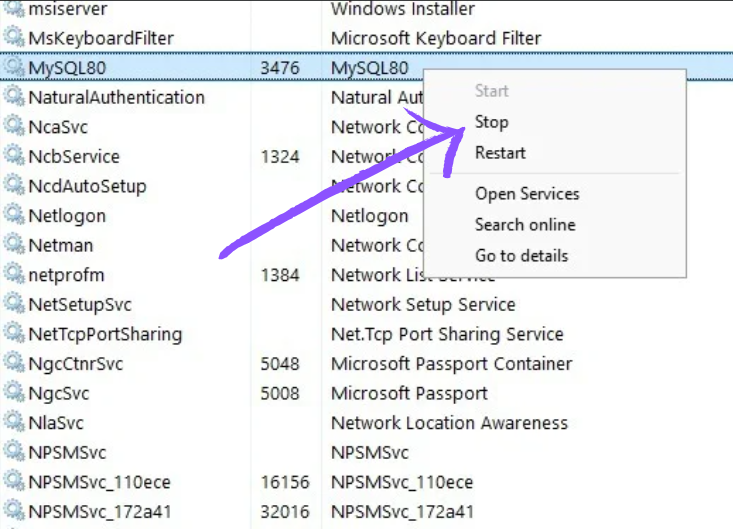
Task: Click the NgcSvc service gear icon
Action: point(13,393)
